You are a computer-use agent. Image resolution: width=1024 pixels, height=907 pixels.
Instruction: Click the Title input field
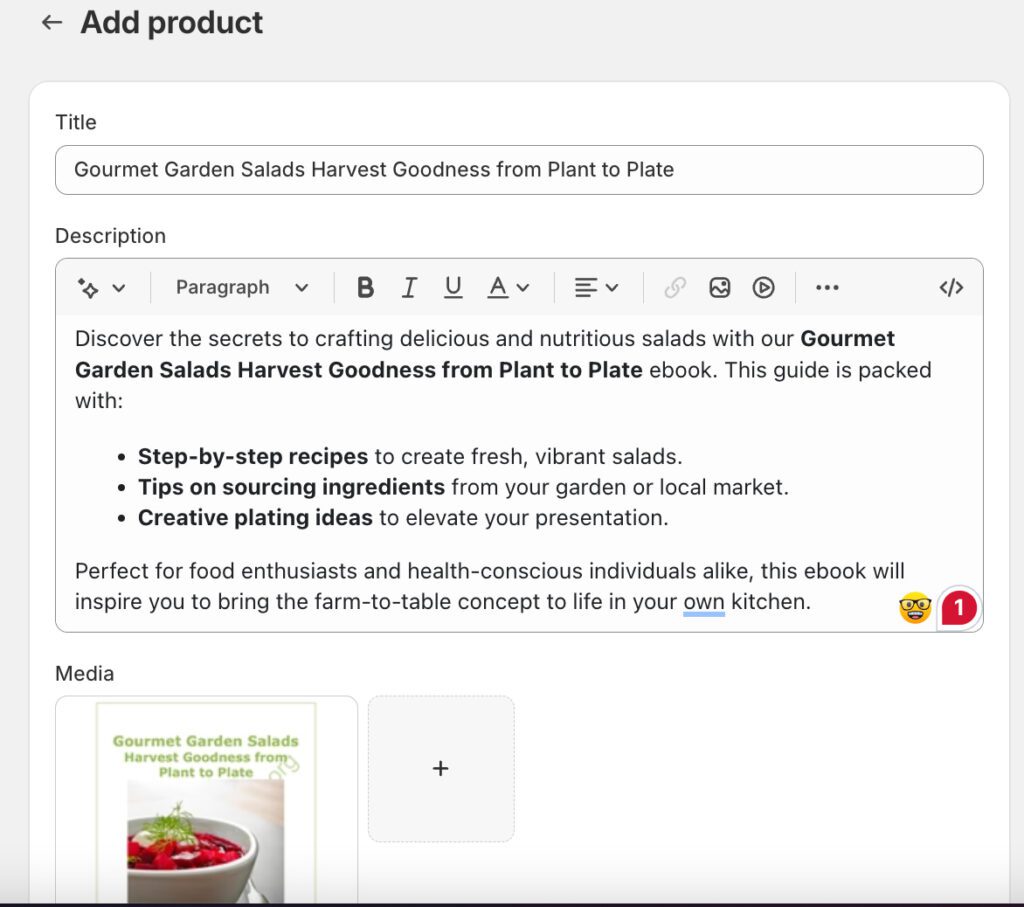pyautogui.click(x=519, y=170)
